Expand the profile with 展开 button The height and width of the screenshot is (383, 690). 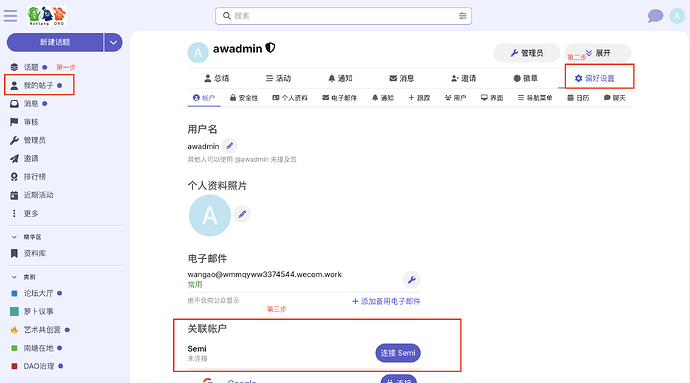598,53
